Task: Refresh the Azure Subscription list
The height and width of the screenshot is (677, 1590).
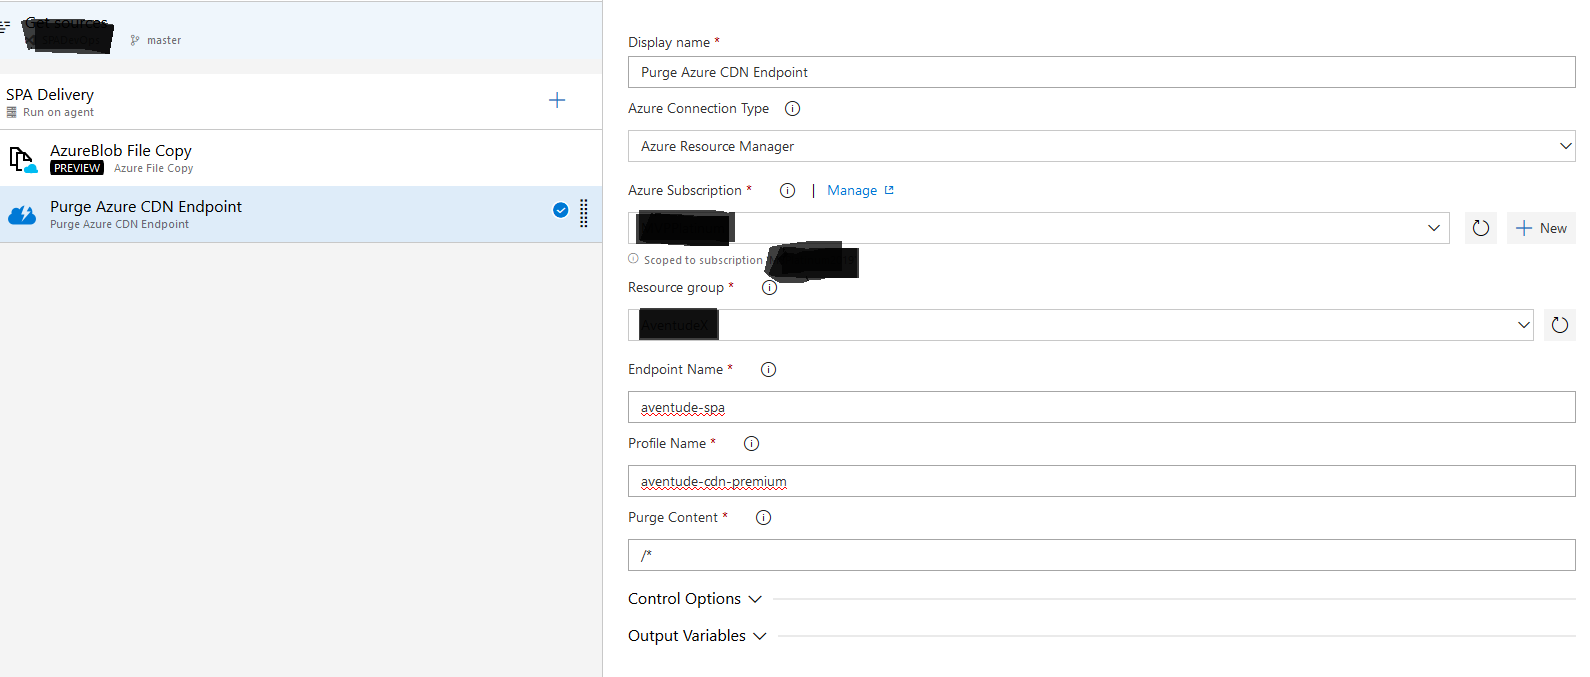Action: click(1480, 228)
